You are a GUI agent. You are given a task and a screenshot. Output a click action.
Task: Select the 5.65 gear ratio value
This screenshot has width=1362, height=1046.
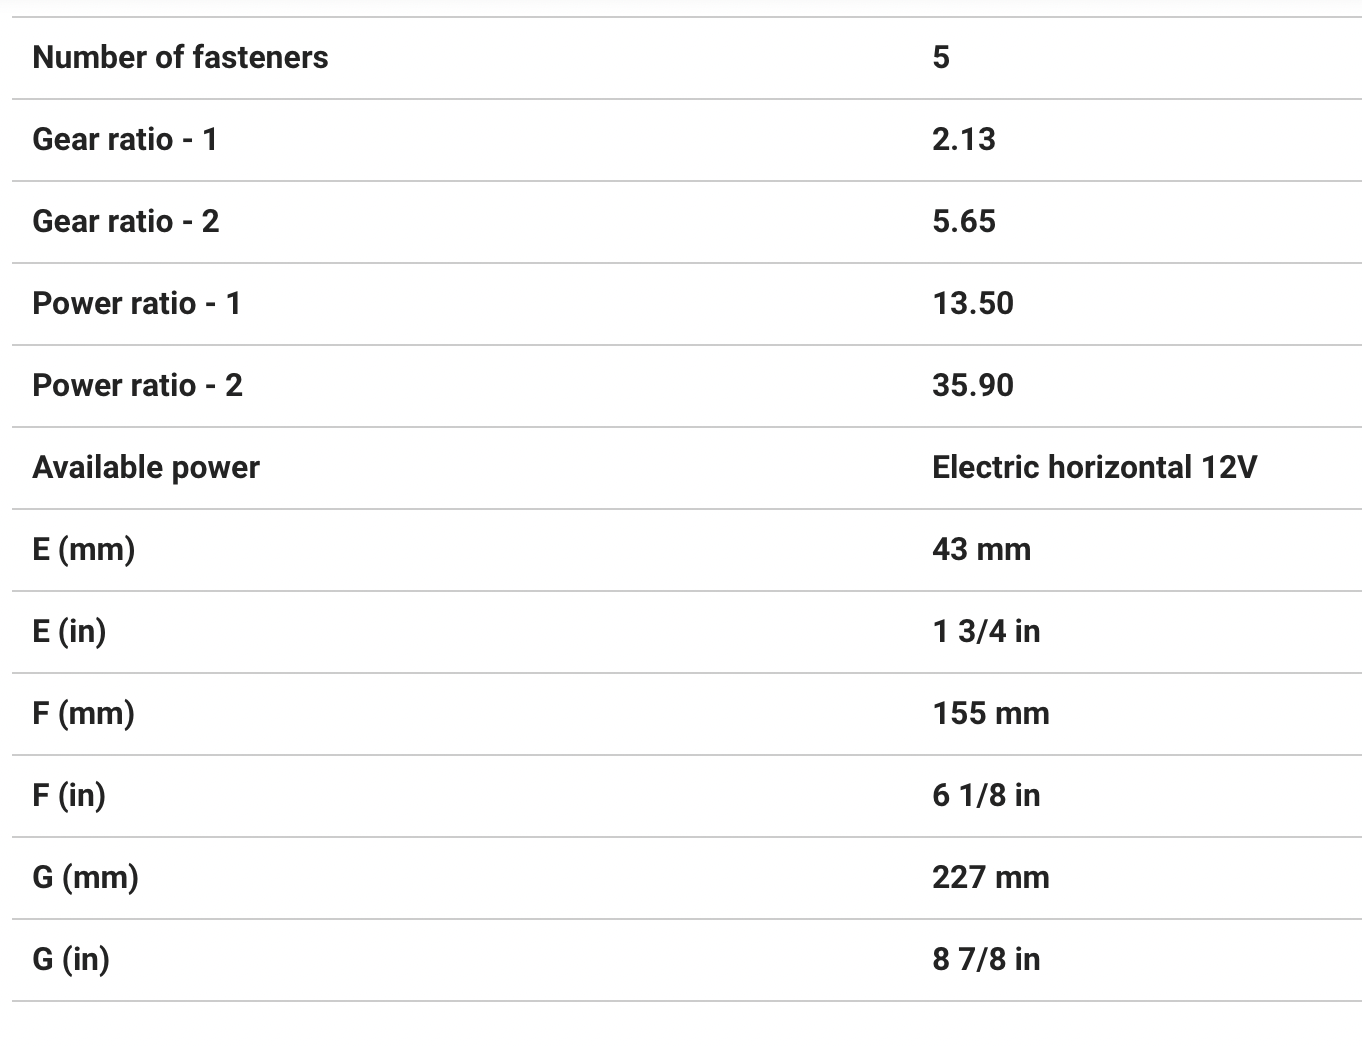pyautogui.click(x=963, y=222)
